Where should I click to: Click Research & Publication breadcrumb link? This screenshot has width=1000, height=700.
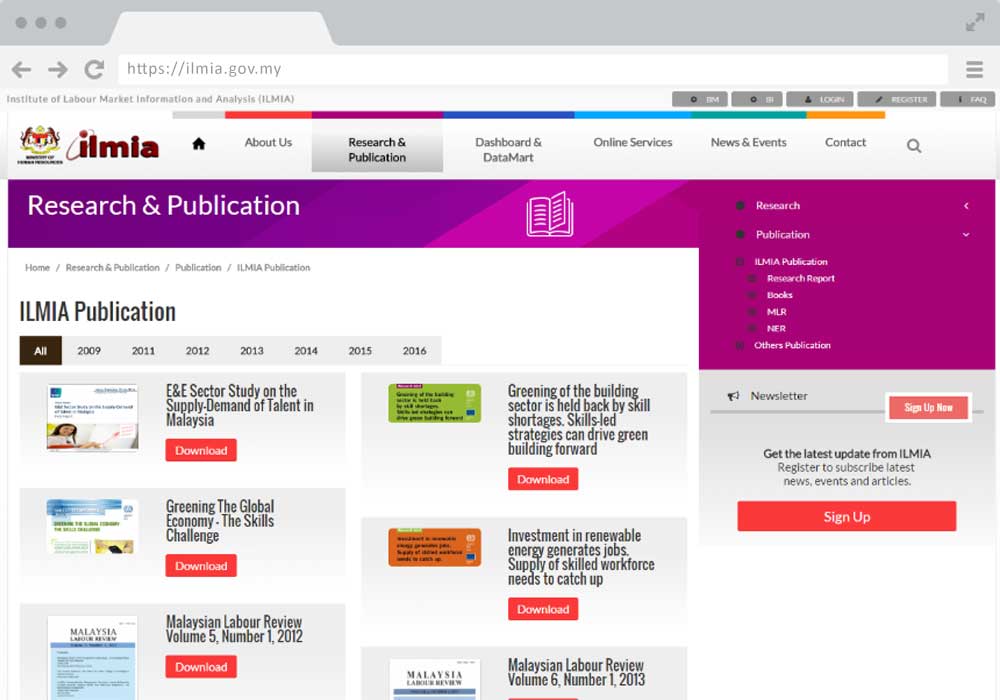[112, 268]
